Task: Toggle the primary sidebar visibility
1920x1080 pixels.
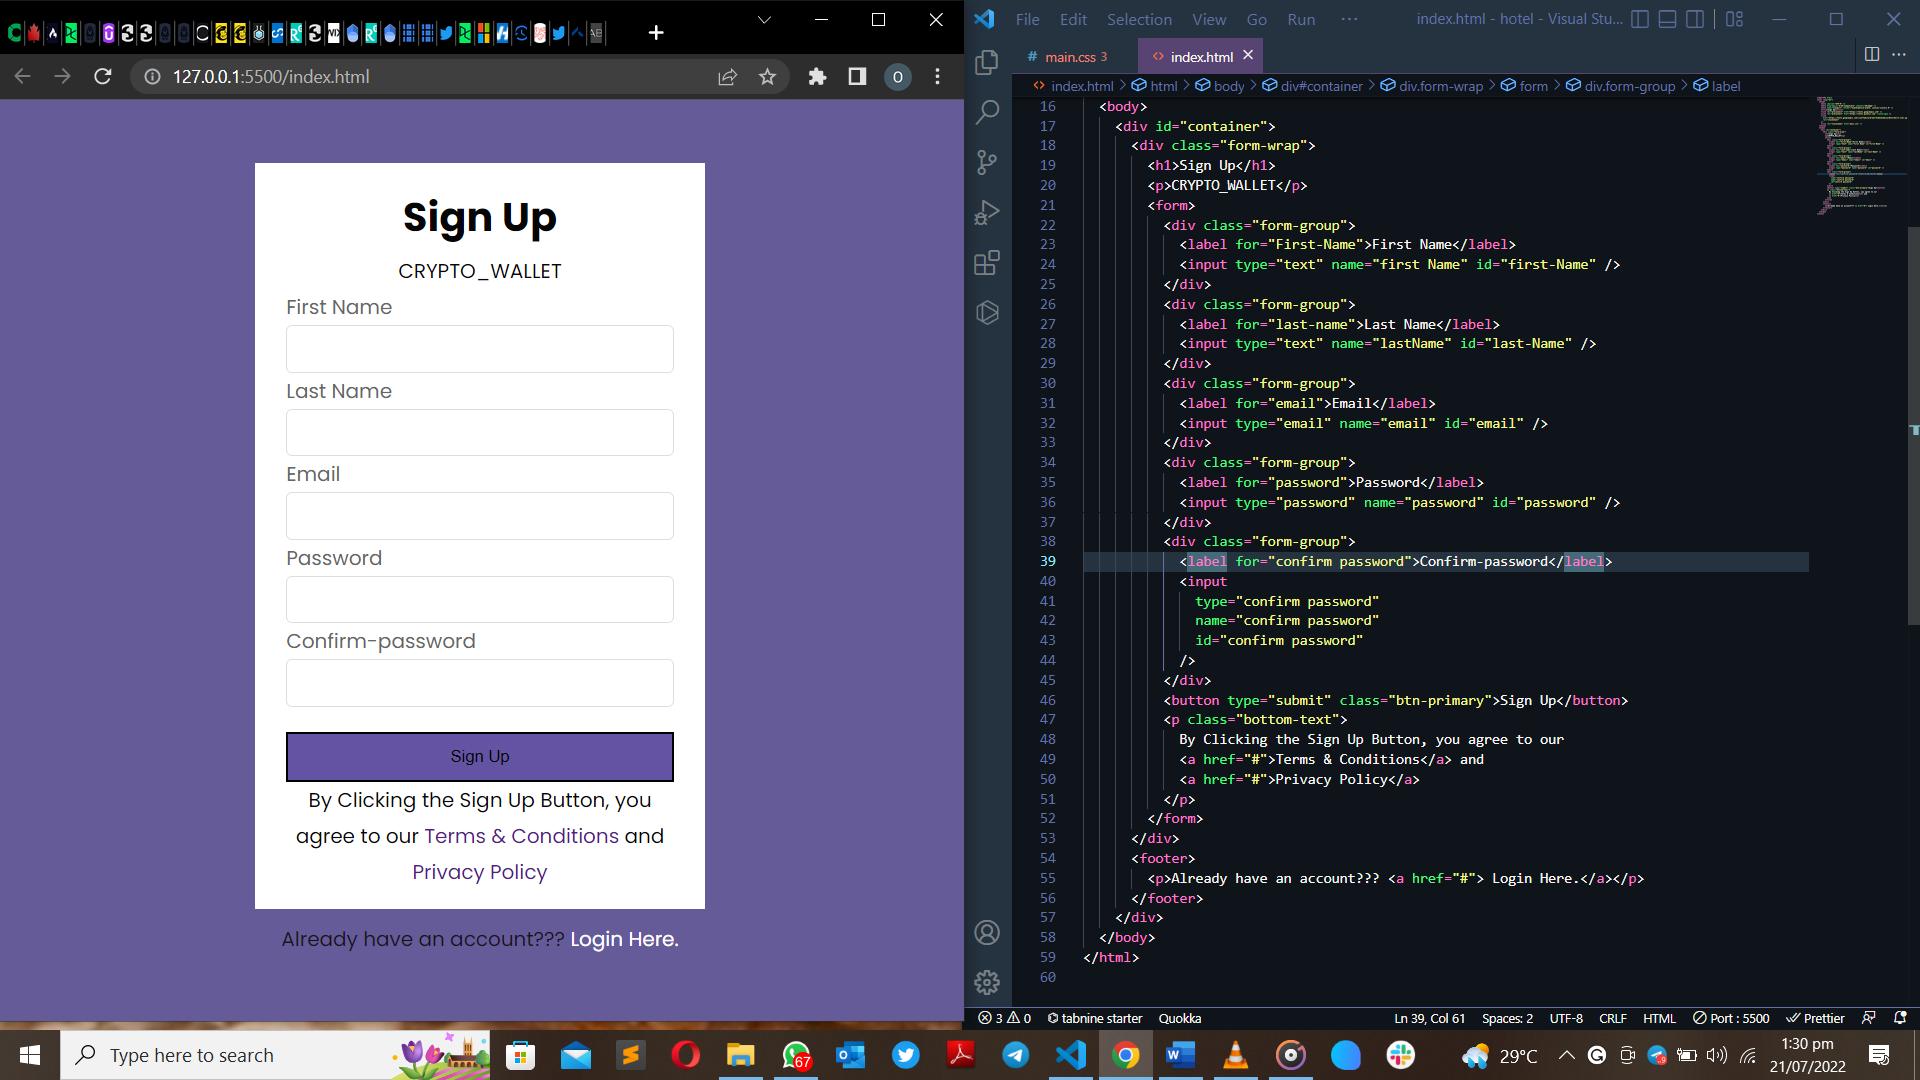Action: point(1640,19)
